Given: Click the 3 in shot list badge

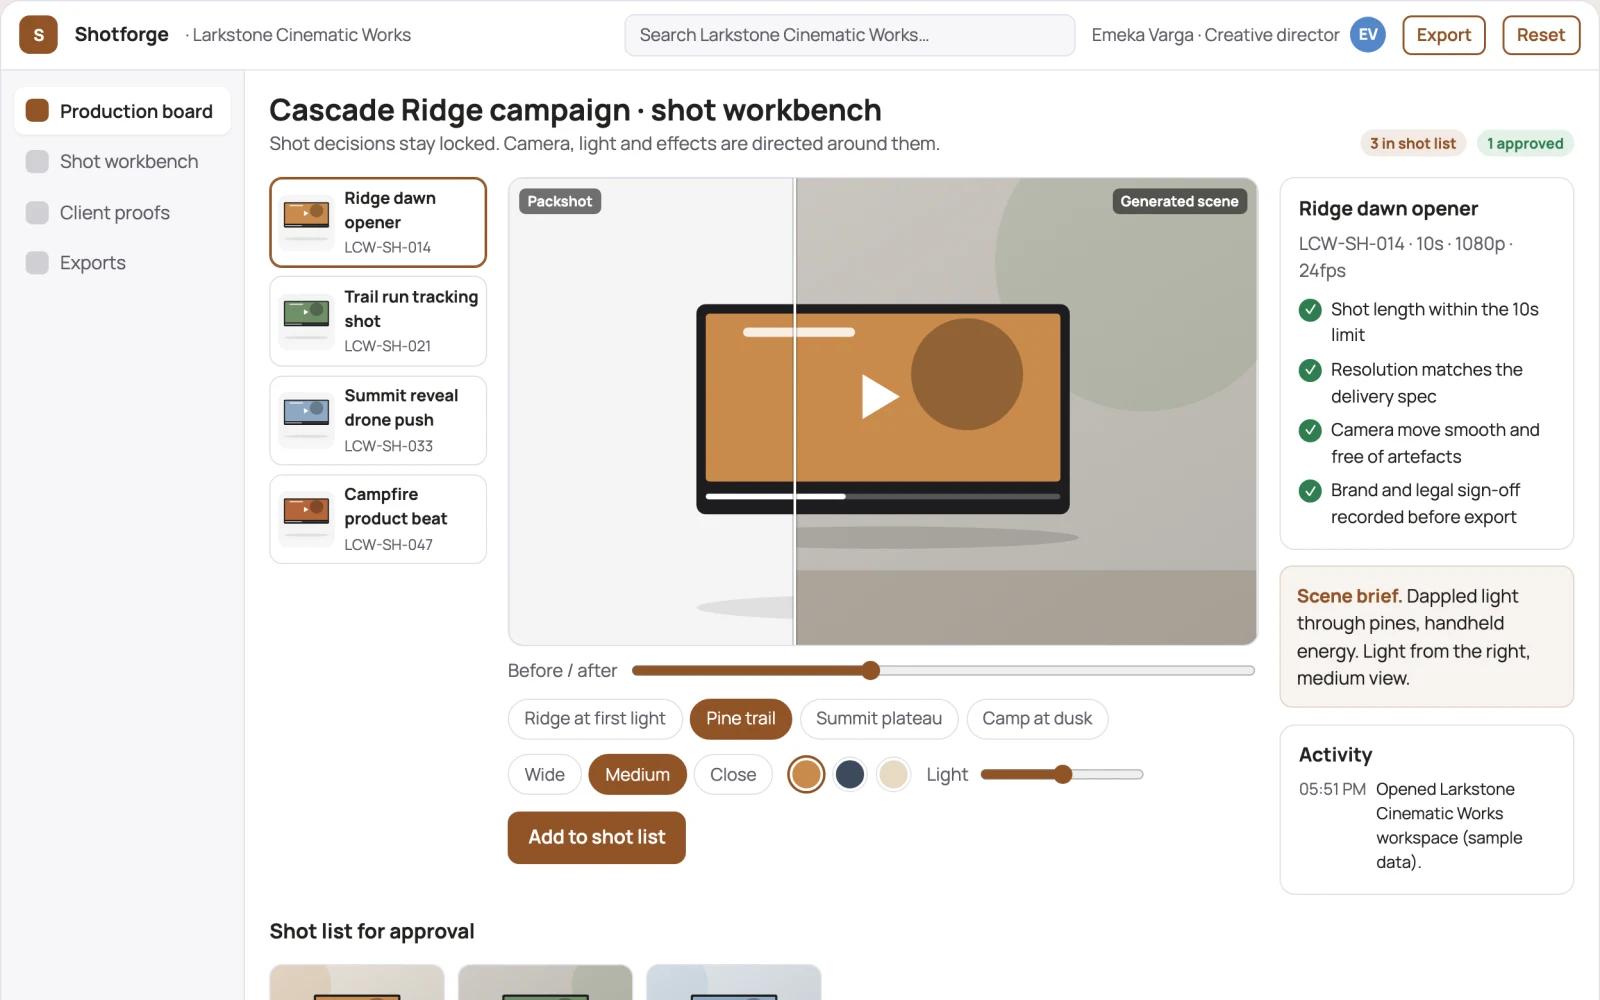Looking at the screenshot, I should coord(1413,143).
